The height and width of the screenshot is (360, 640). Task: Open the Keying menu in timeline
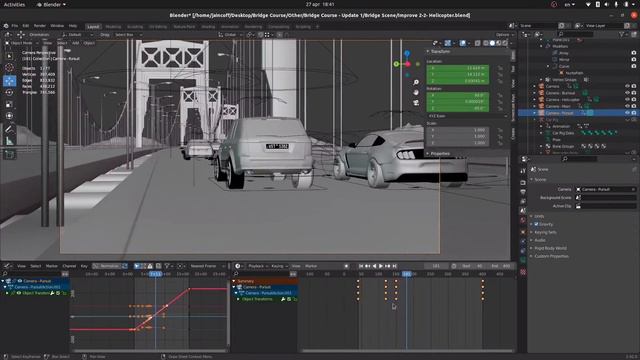tap(279, 266)
